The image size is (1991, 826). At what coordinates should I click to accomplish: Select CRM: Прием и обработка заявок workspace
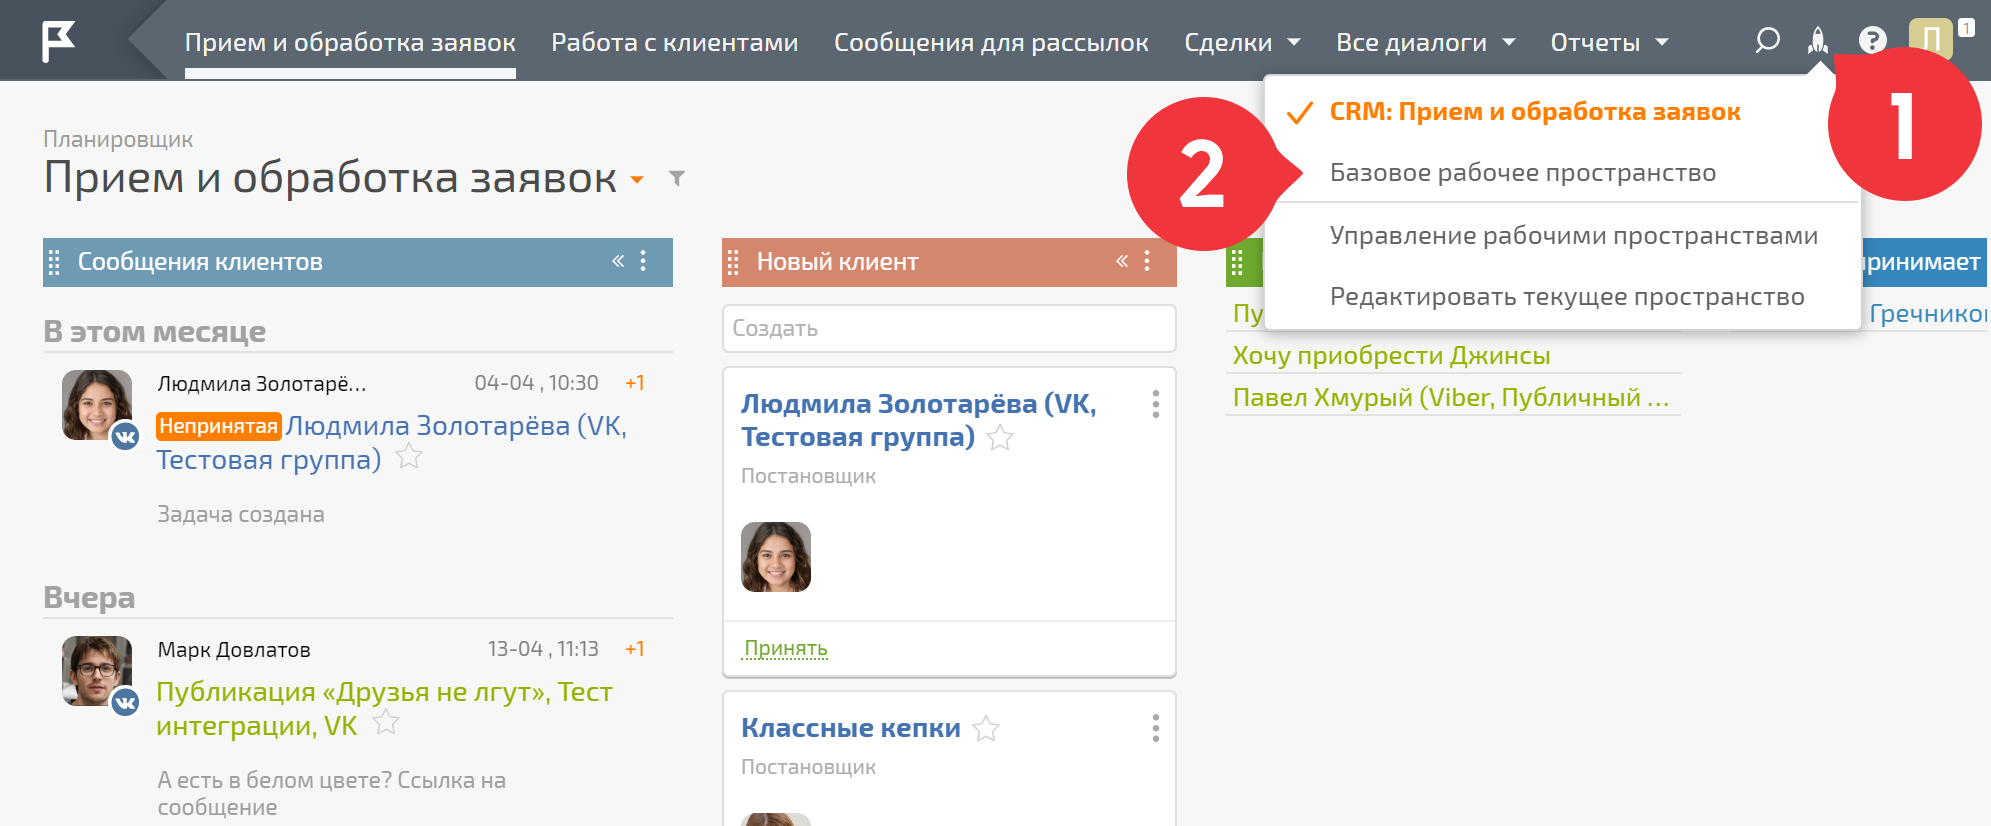tap(1534, 112)
